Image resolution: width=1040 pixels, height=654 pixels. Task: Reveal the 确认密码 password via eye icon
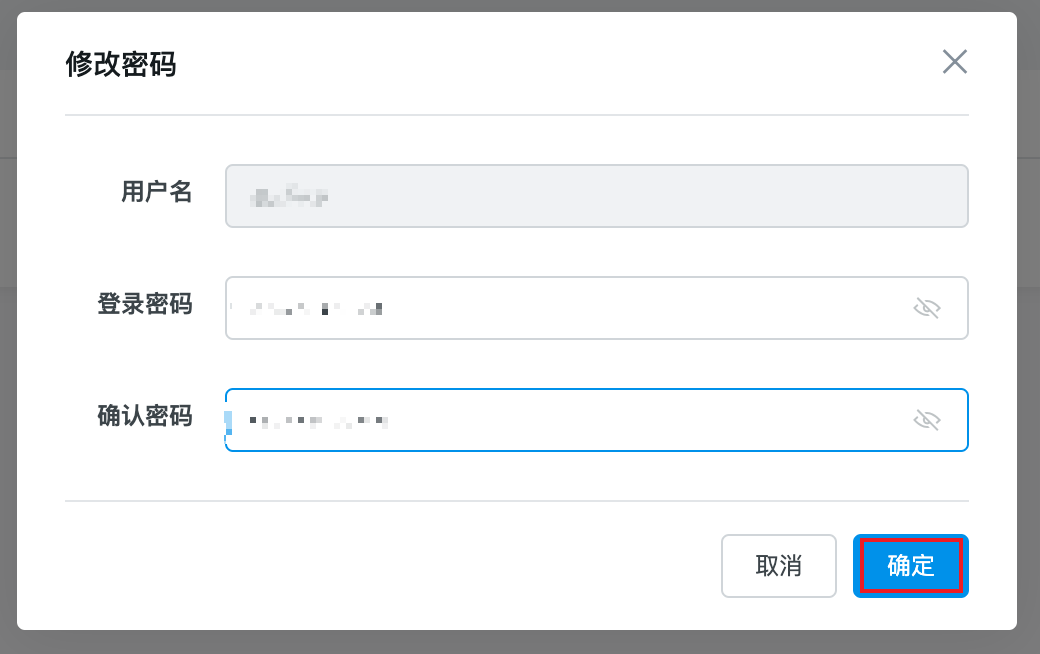[x=927, y=420]
